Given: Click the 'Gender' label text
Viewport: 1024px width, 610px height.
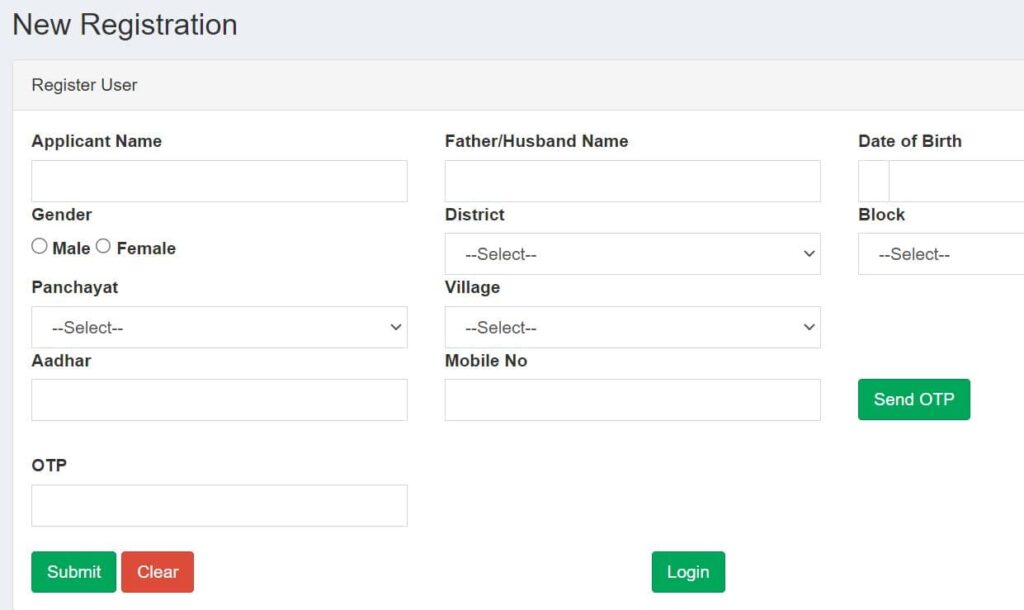Looking at the screenshot, I should (62, 214).
